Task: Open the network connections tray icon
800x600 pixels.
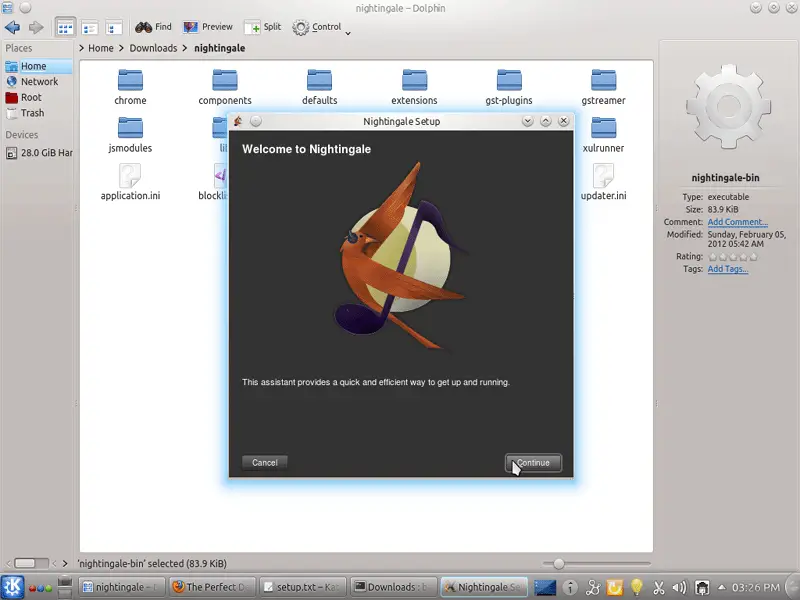Action: tap(593, 588)
